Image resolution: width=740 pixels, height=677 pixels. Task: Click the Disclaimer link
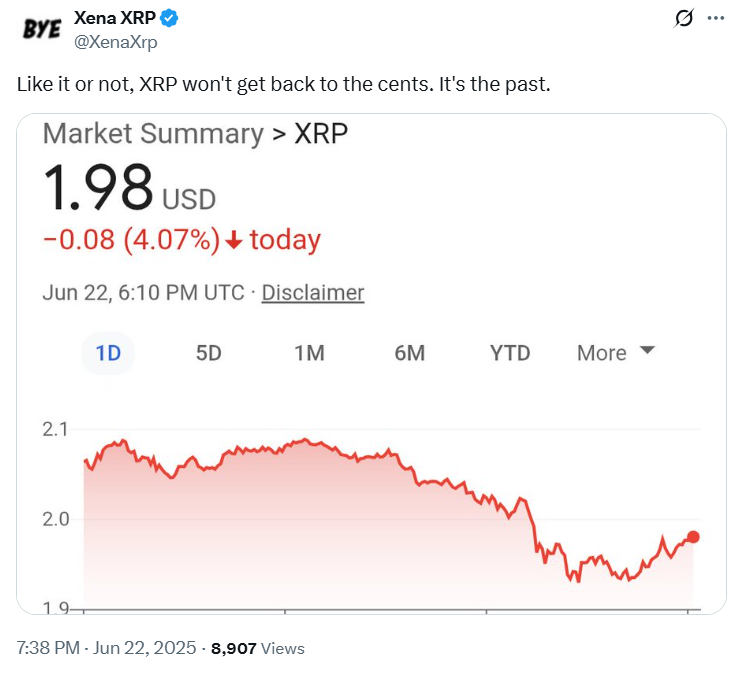312,293
